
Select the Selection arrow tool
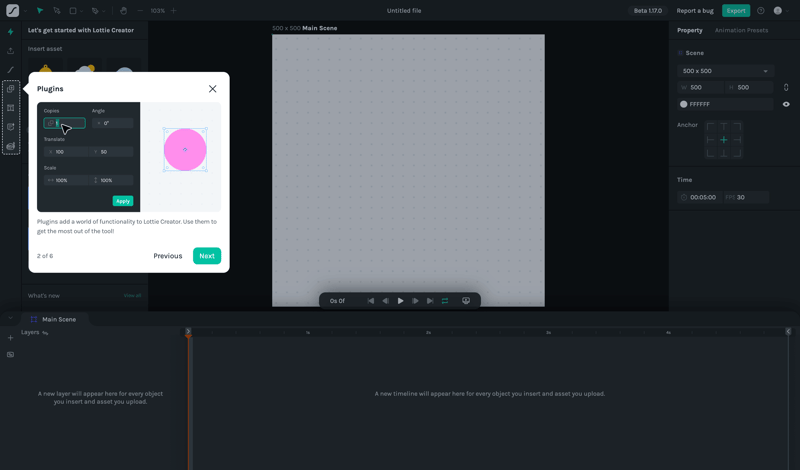40,10
